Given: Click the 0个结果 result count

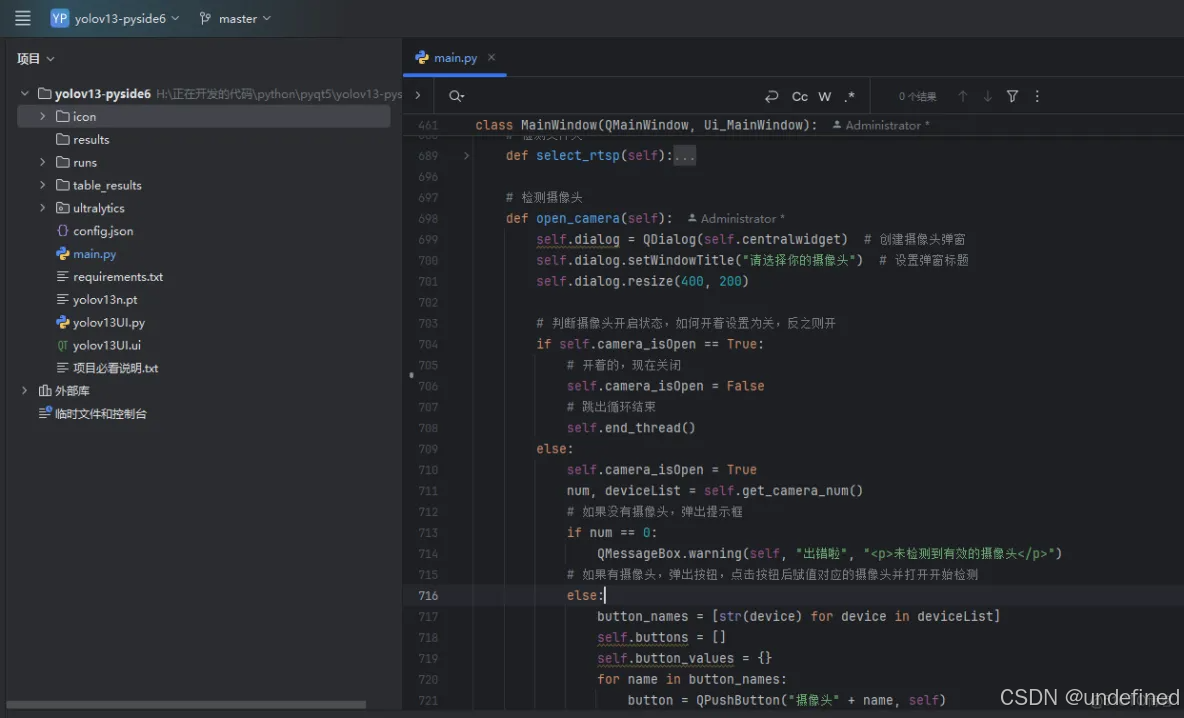Looking at the screenshot, I should pyautogui.click(x=917, y=97).
